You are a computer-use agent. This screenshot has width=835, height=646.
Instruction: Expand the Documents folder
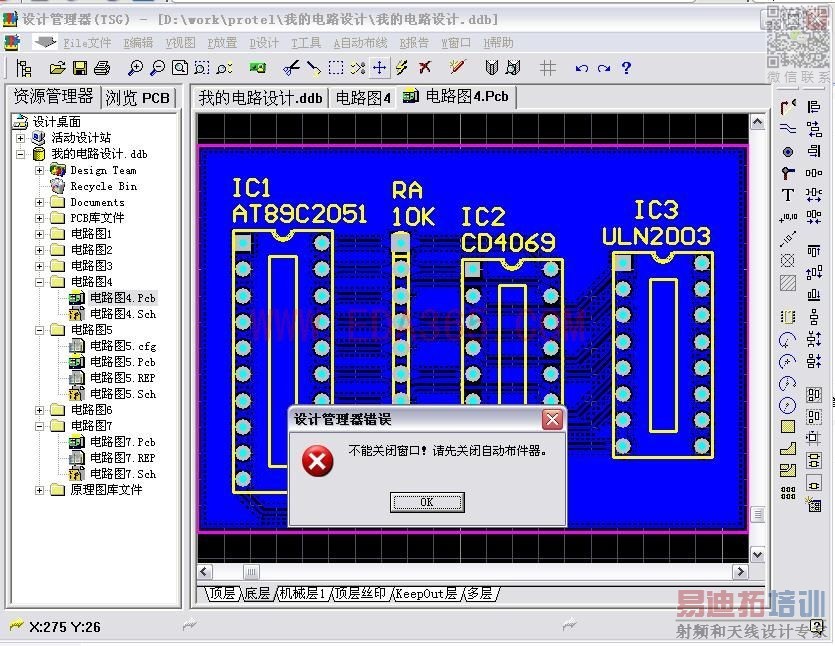pyautogui.click(x=39, y=202)
